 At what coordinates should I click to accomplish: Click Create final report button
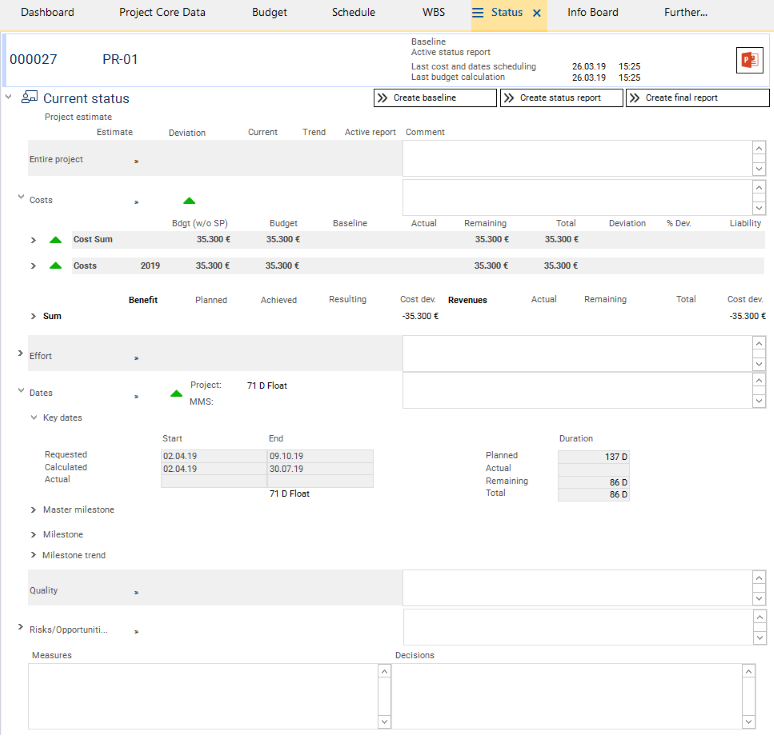click(x=697, y=98)
